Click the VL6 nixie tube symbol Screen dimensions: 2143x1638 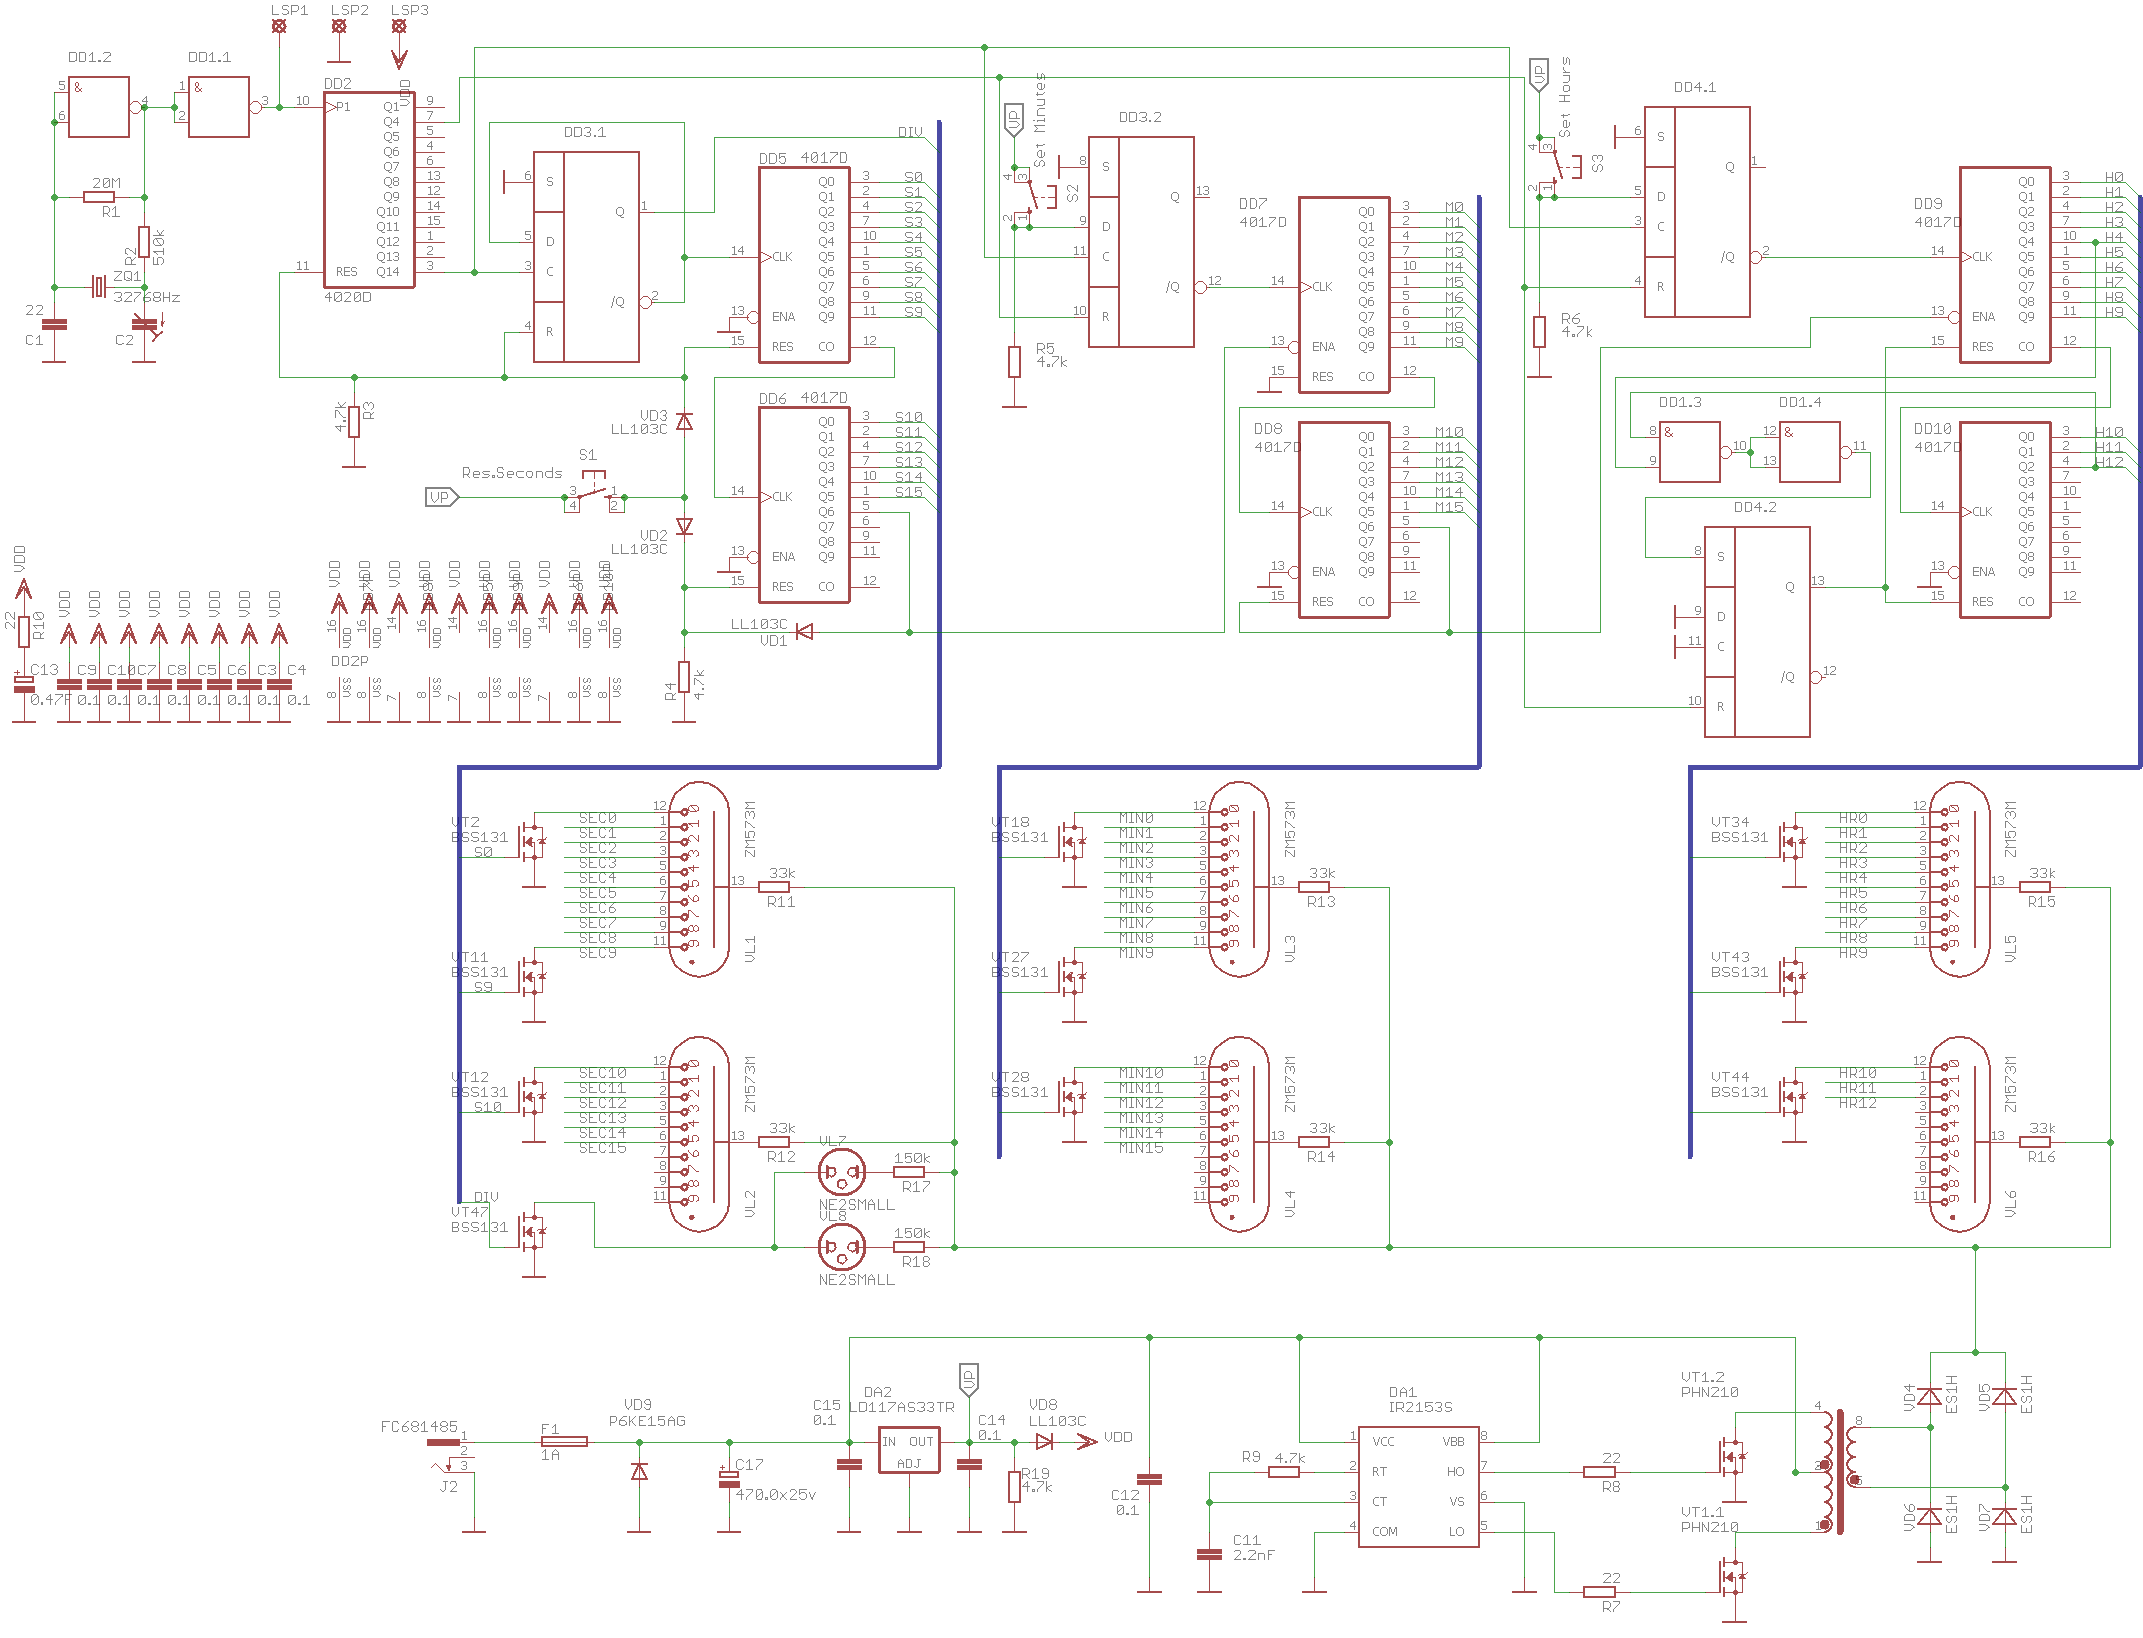coord(1959,1135)
